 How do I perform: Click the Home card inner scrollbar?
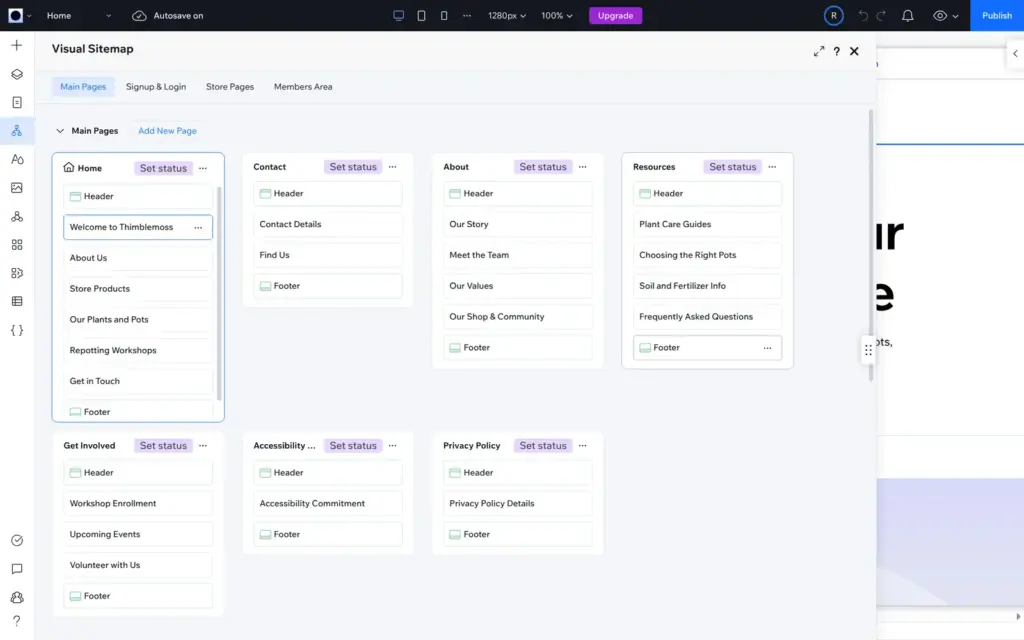(219, 294)
